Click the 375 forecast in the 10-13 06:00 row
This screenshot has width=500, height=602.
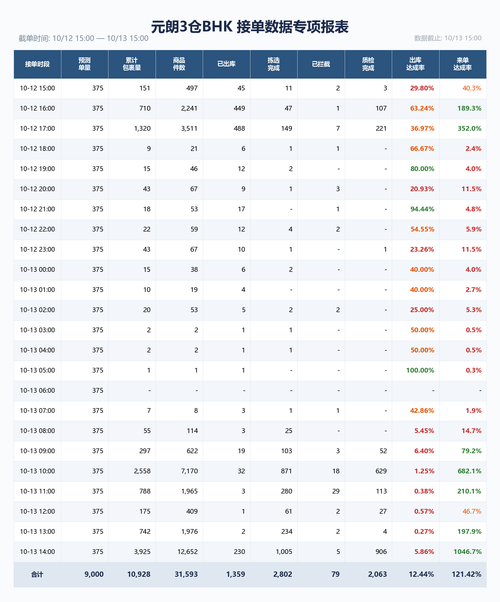point(98,390)
